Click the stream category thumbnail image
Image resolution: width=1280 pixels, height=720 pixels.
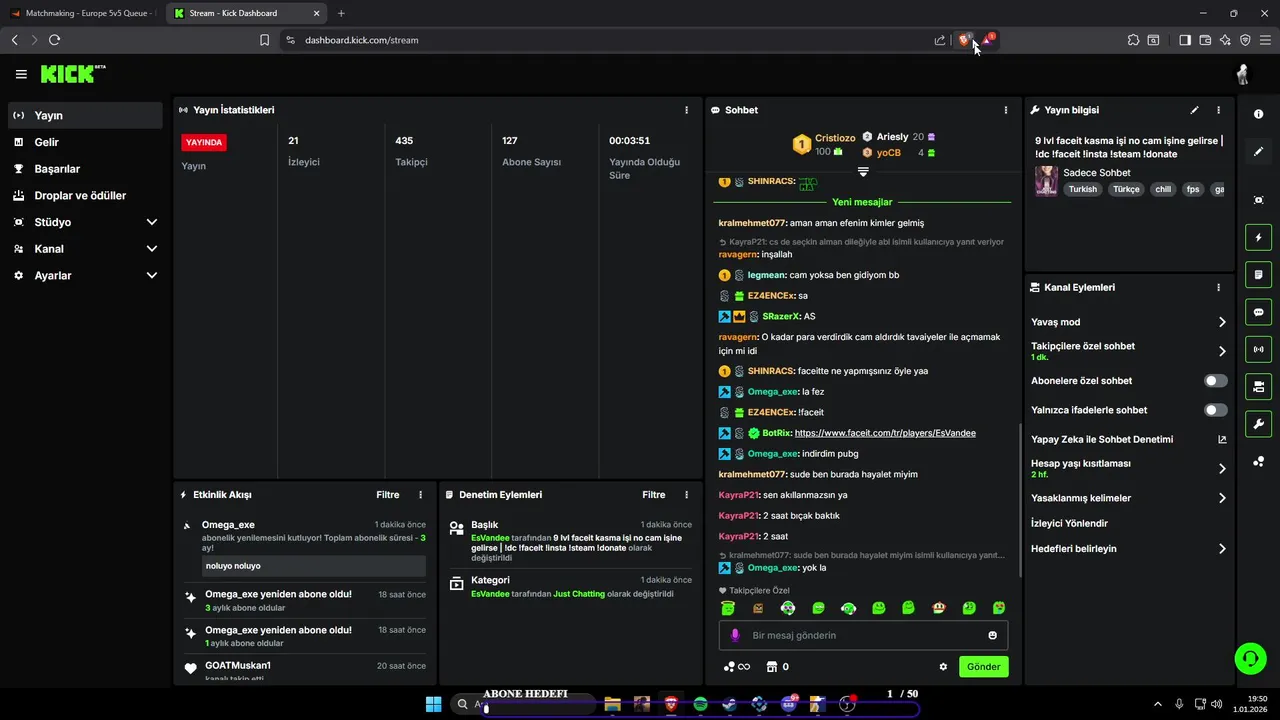tap(1046, 180)
